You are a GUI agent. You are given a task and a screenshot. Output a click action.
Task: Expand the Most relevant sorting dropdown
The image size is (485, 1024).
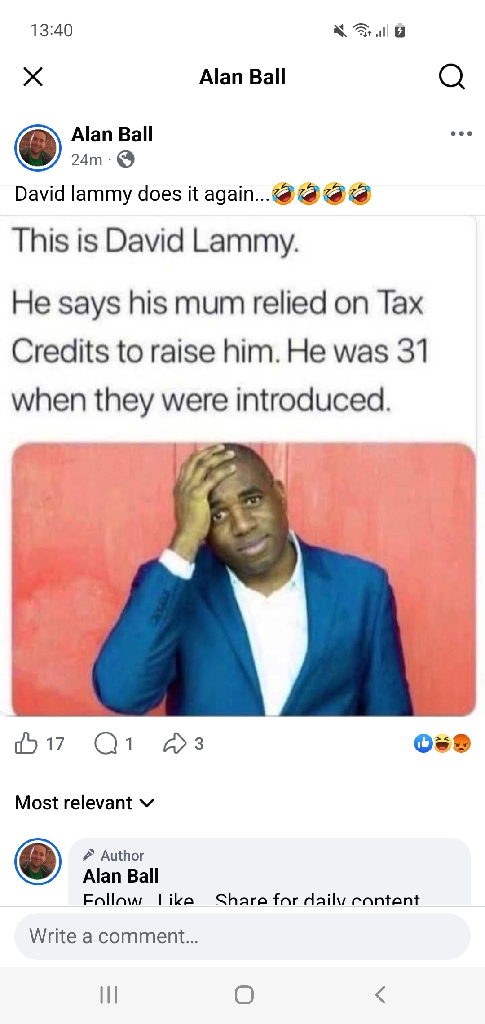85,802
